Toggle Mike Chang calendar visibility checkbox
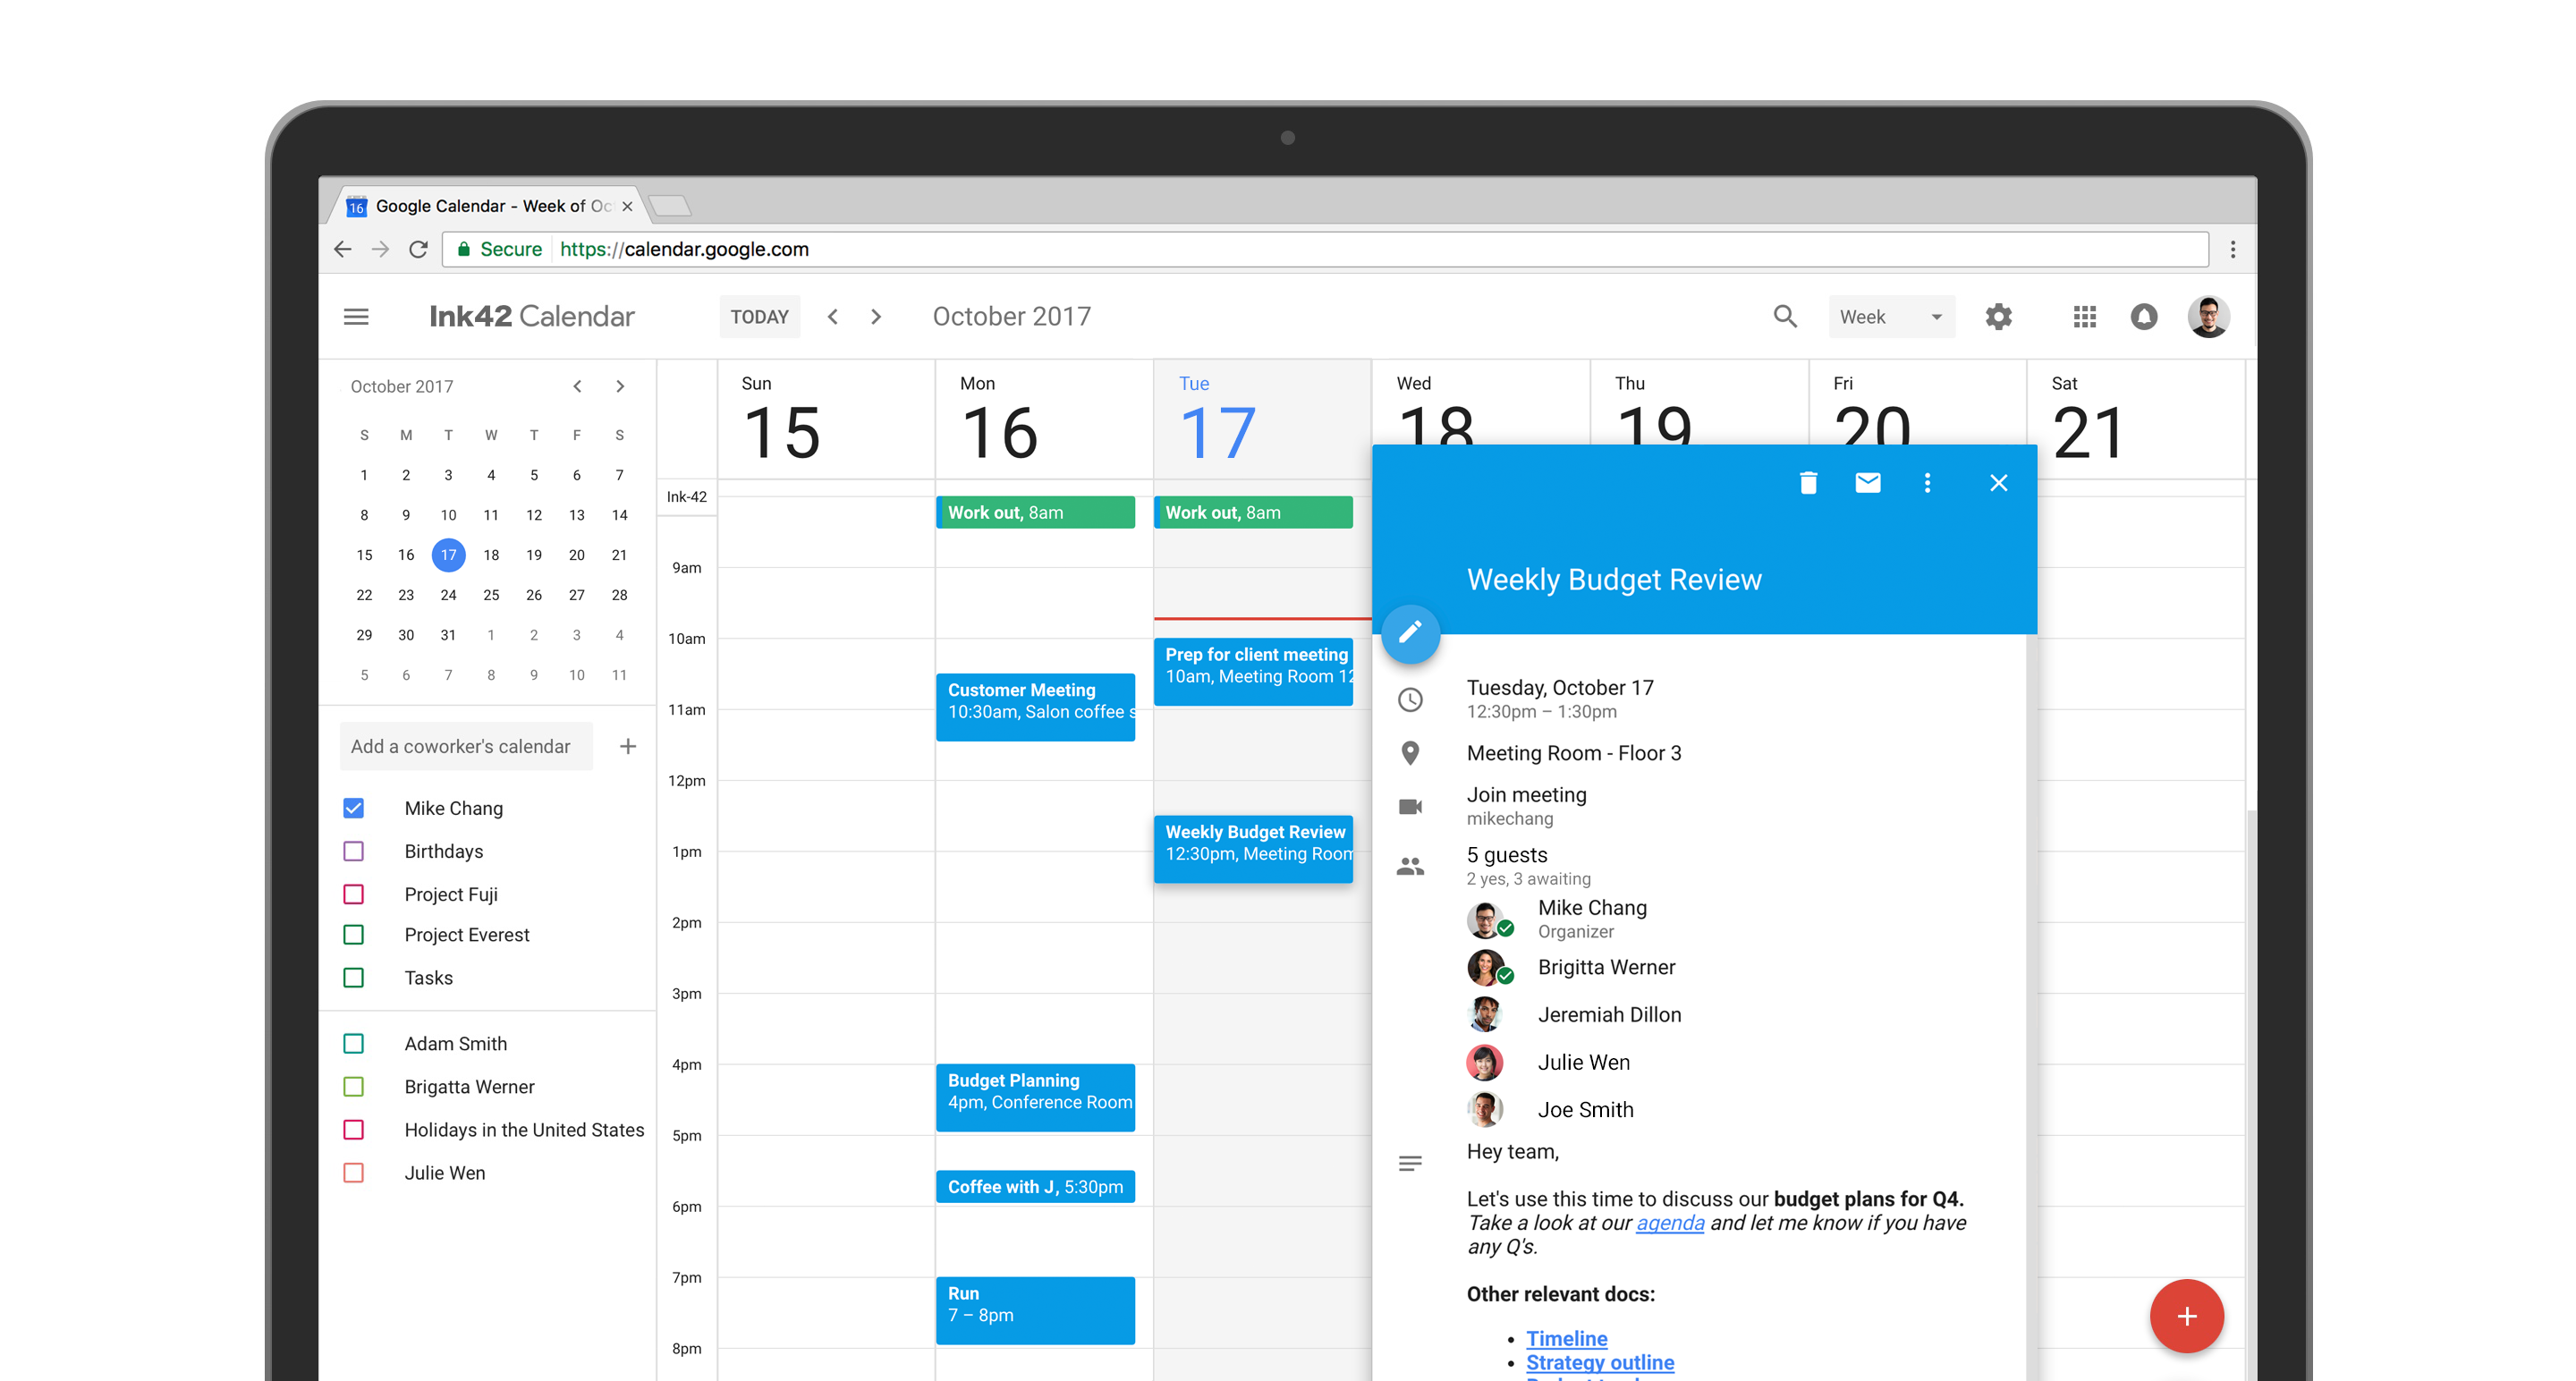The width and height of the screenshot is (2576, 1381). point(356,807)
